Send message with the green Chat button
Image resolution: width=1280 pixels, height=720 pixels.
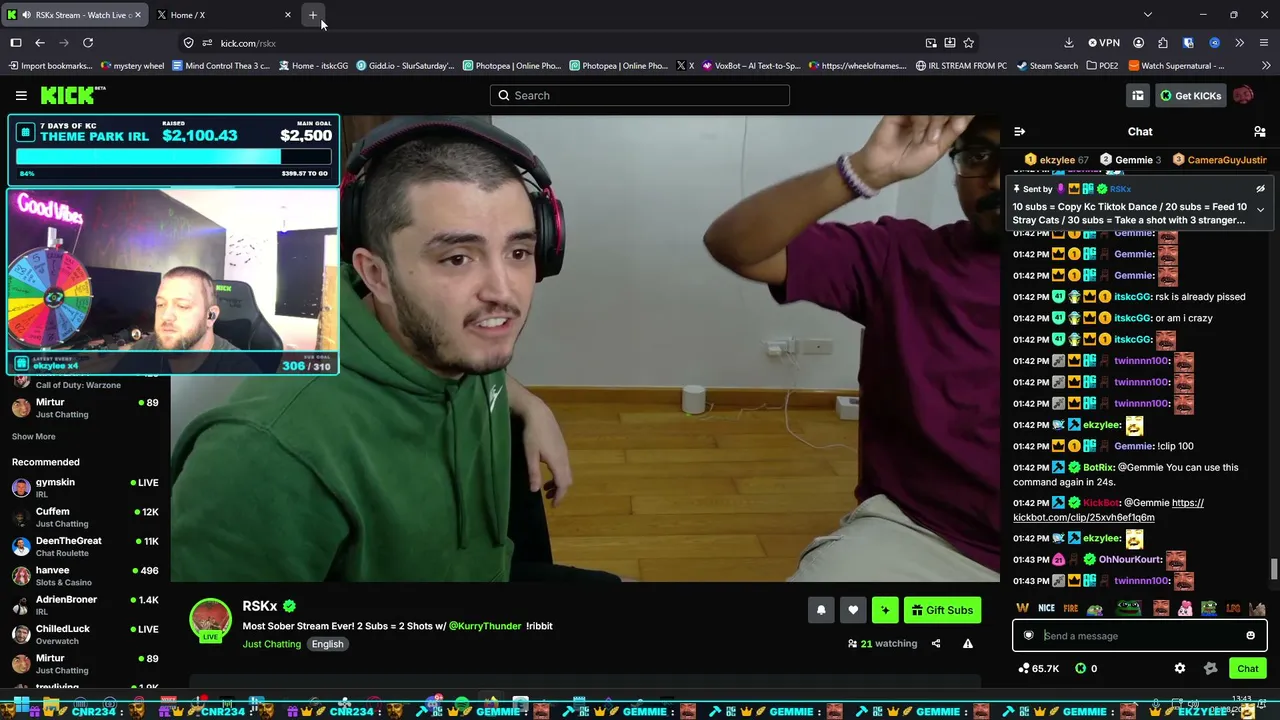tap(1247, 669)
